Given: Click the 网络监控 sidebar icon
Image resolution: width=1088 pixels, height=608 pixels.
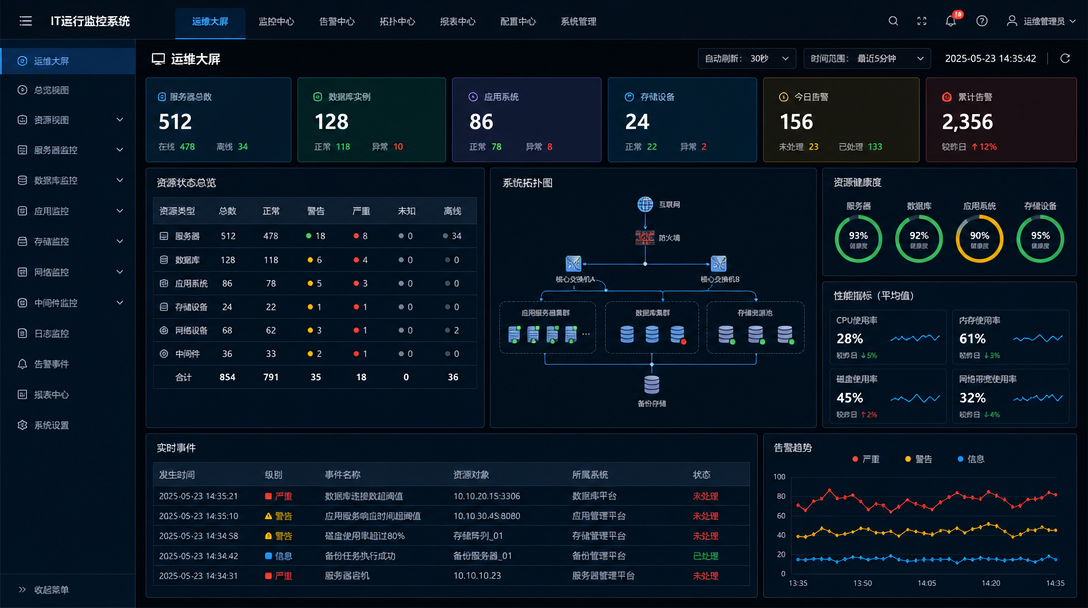Looking at the screenshot, I should [x=22, y=272].
